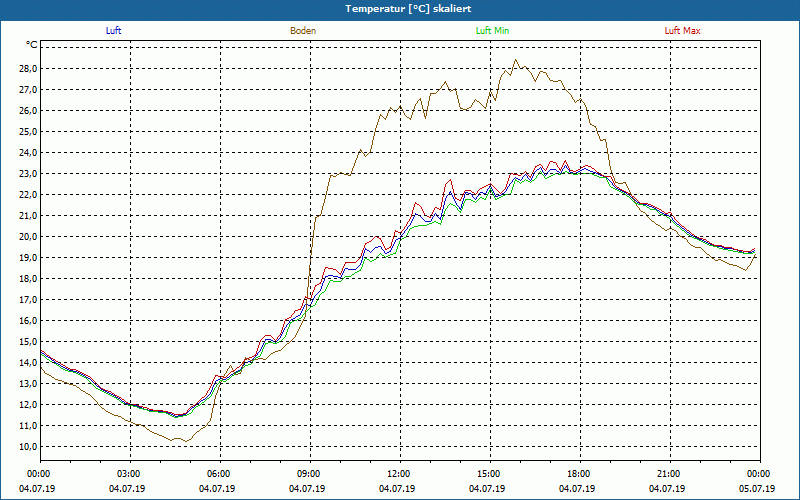Click the 10,0 y-axis value
The width and height of the screenshot is (800, 500).
pyautogui.click(x=29, y=446)
